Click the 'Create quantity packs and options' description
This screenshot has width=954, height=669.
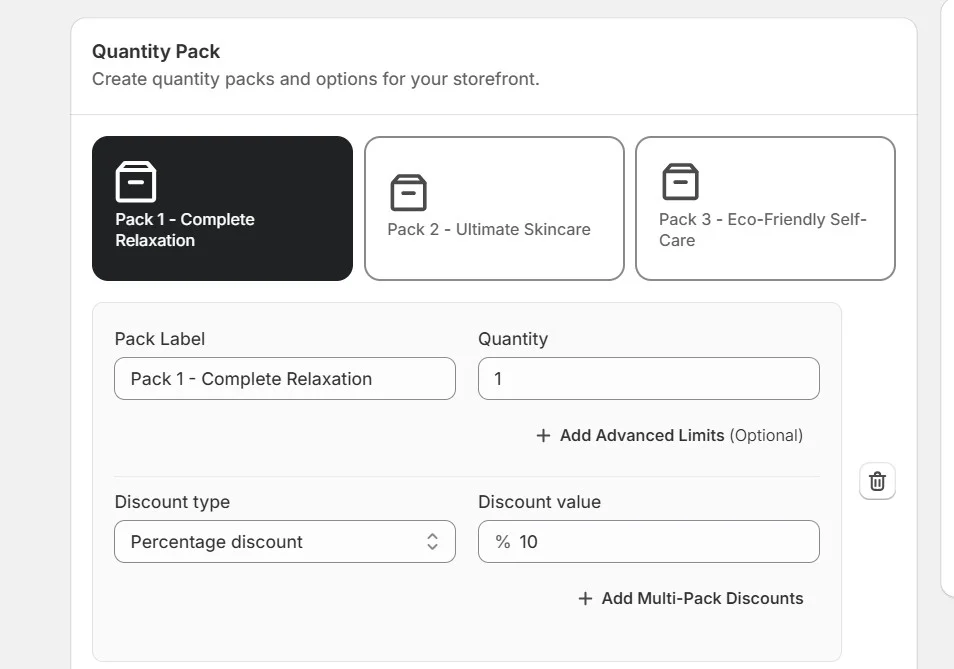click(x=316, y=79)
